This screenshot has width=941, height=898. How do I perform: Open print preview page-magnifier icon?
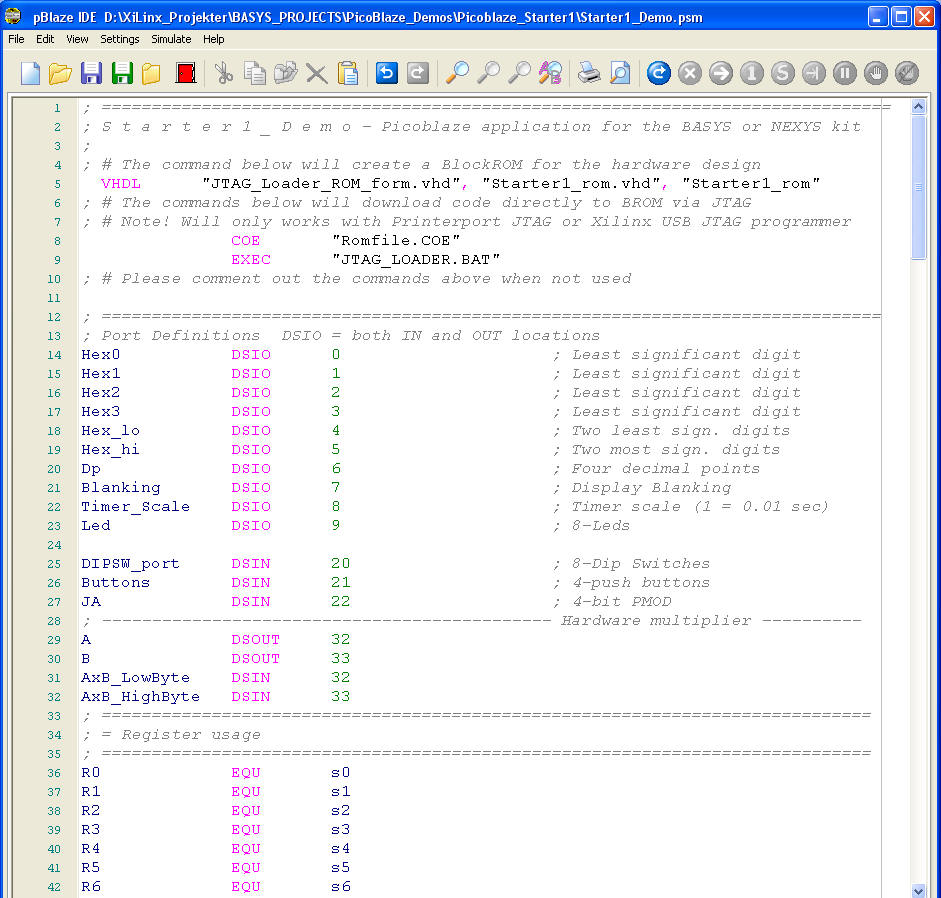(x=620, y=73)
